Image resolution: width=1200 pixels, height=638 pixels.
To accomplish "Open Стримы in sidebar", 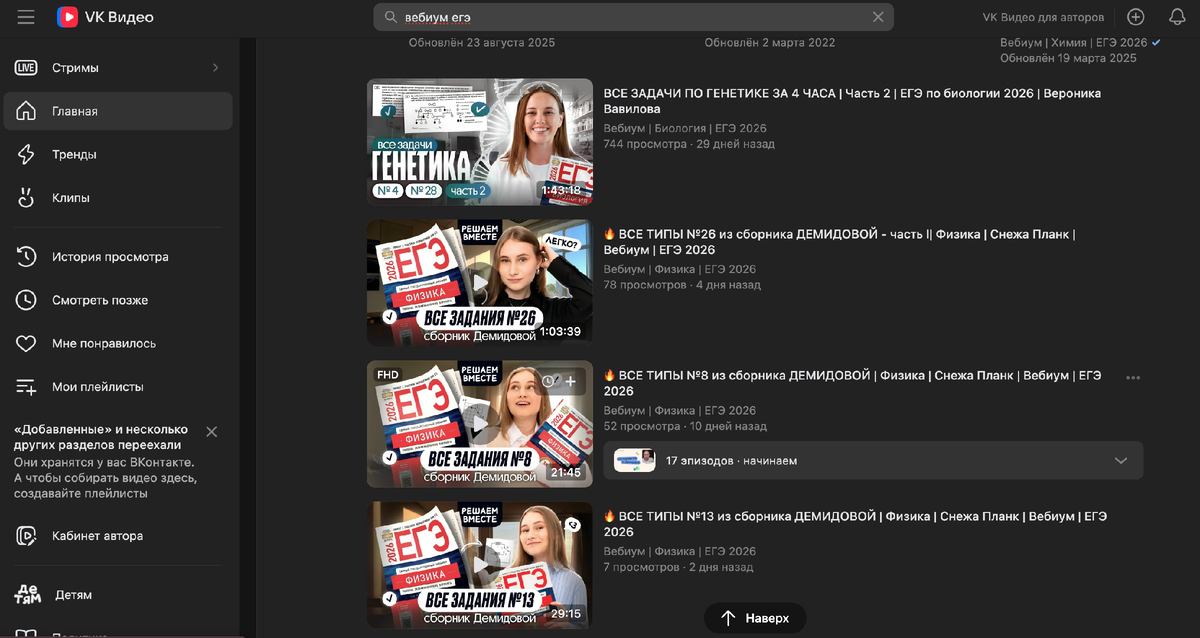I will (x=118, y=68).
